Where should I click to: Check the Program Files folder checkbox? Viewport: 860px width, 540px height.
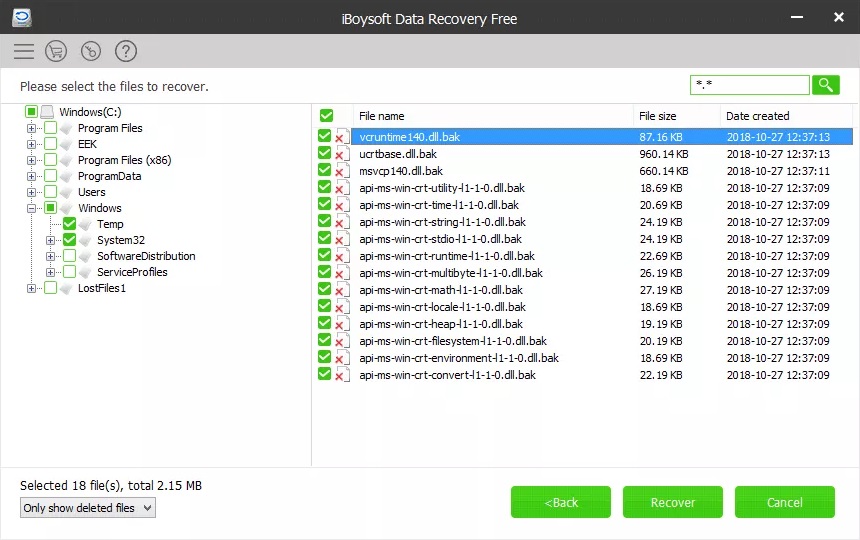pyautogui.click(x=50, y=128)
